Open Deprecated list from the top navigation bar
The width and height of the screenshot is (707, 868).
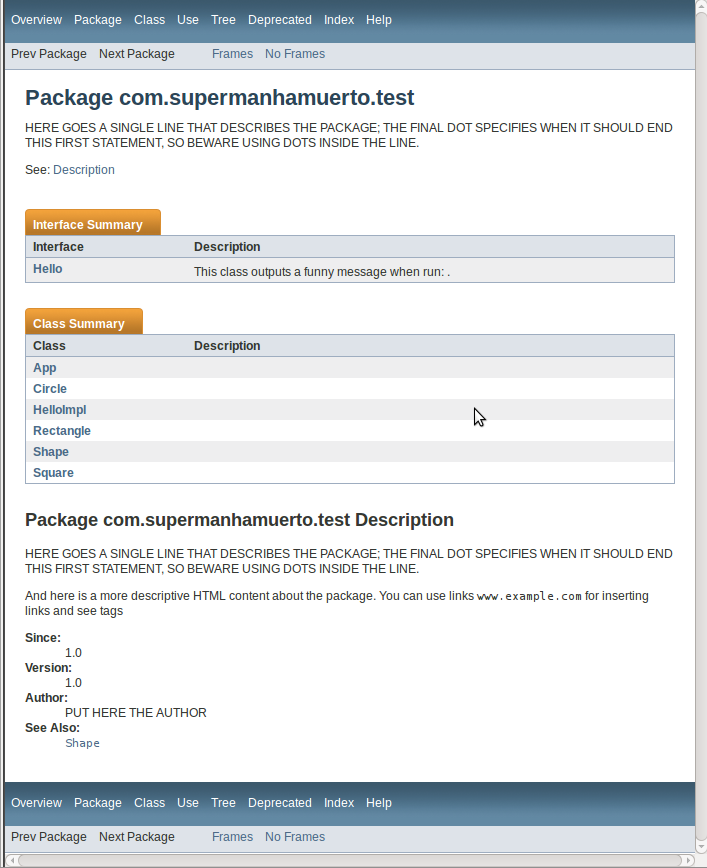[x=279, y=20]
